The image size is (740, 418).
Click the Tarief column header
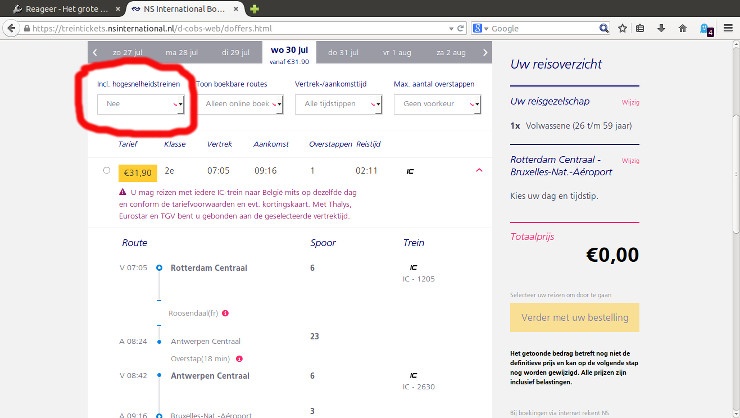[x=127, y=144]
